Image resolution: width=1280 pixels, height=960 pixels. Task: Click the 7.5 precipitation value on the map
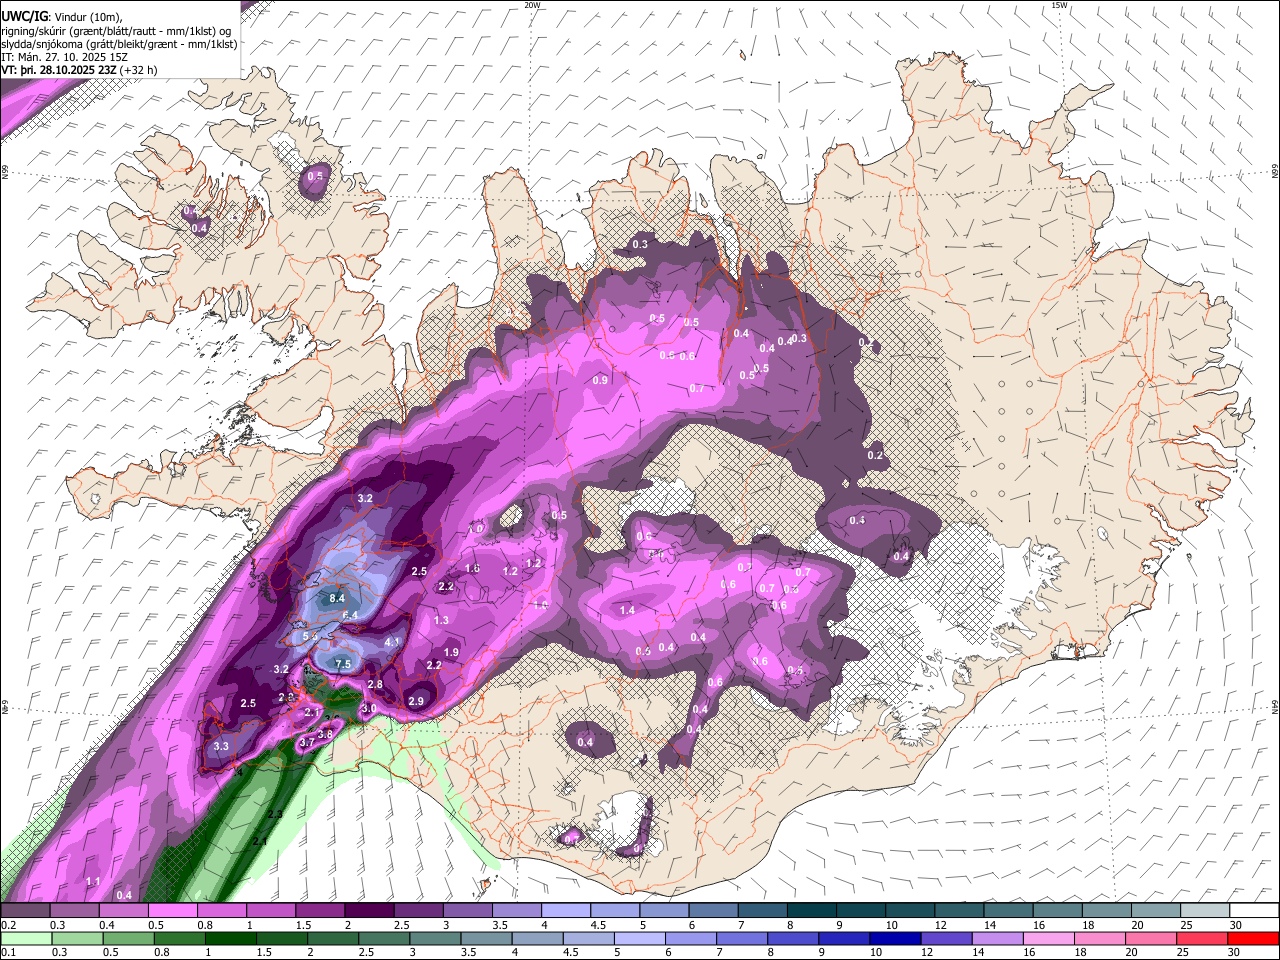tap(343, 664)
